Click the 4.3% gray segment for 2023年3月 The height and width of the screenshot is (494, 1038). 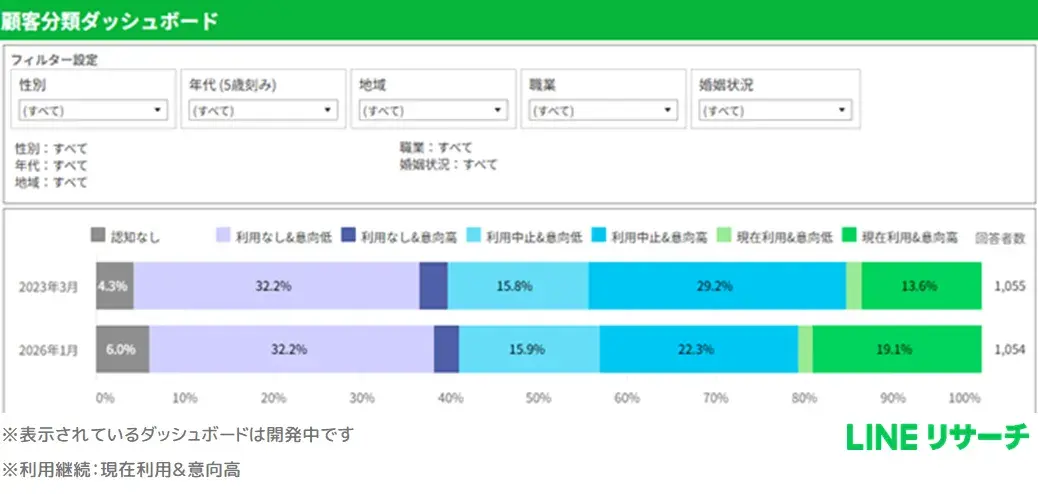pos(114,286)
